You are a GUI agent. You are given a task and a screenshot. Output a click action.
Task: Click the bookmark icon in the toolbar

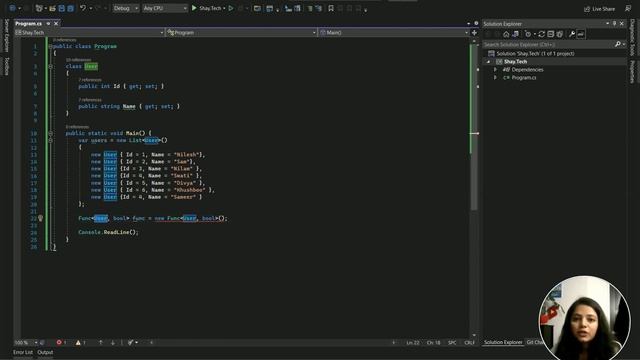[x=331, y=8]
